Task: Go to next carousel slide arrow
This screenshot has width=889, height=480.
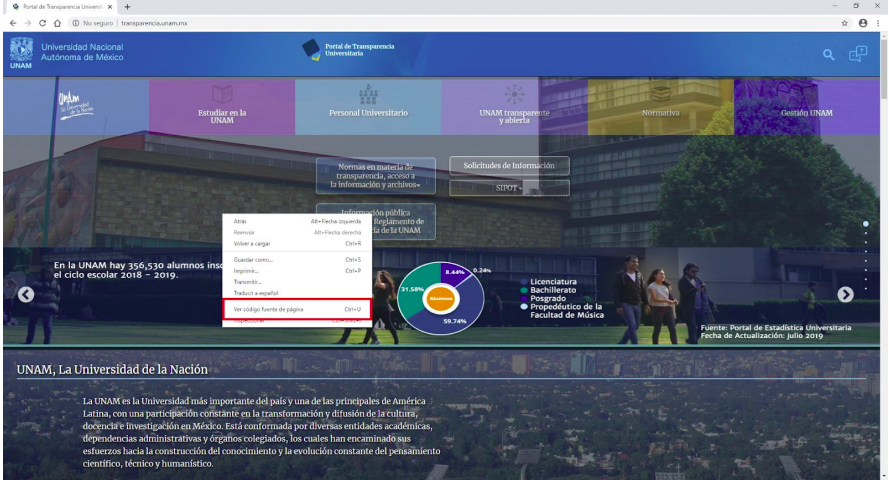Action: 845,295
